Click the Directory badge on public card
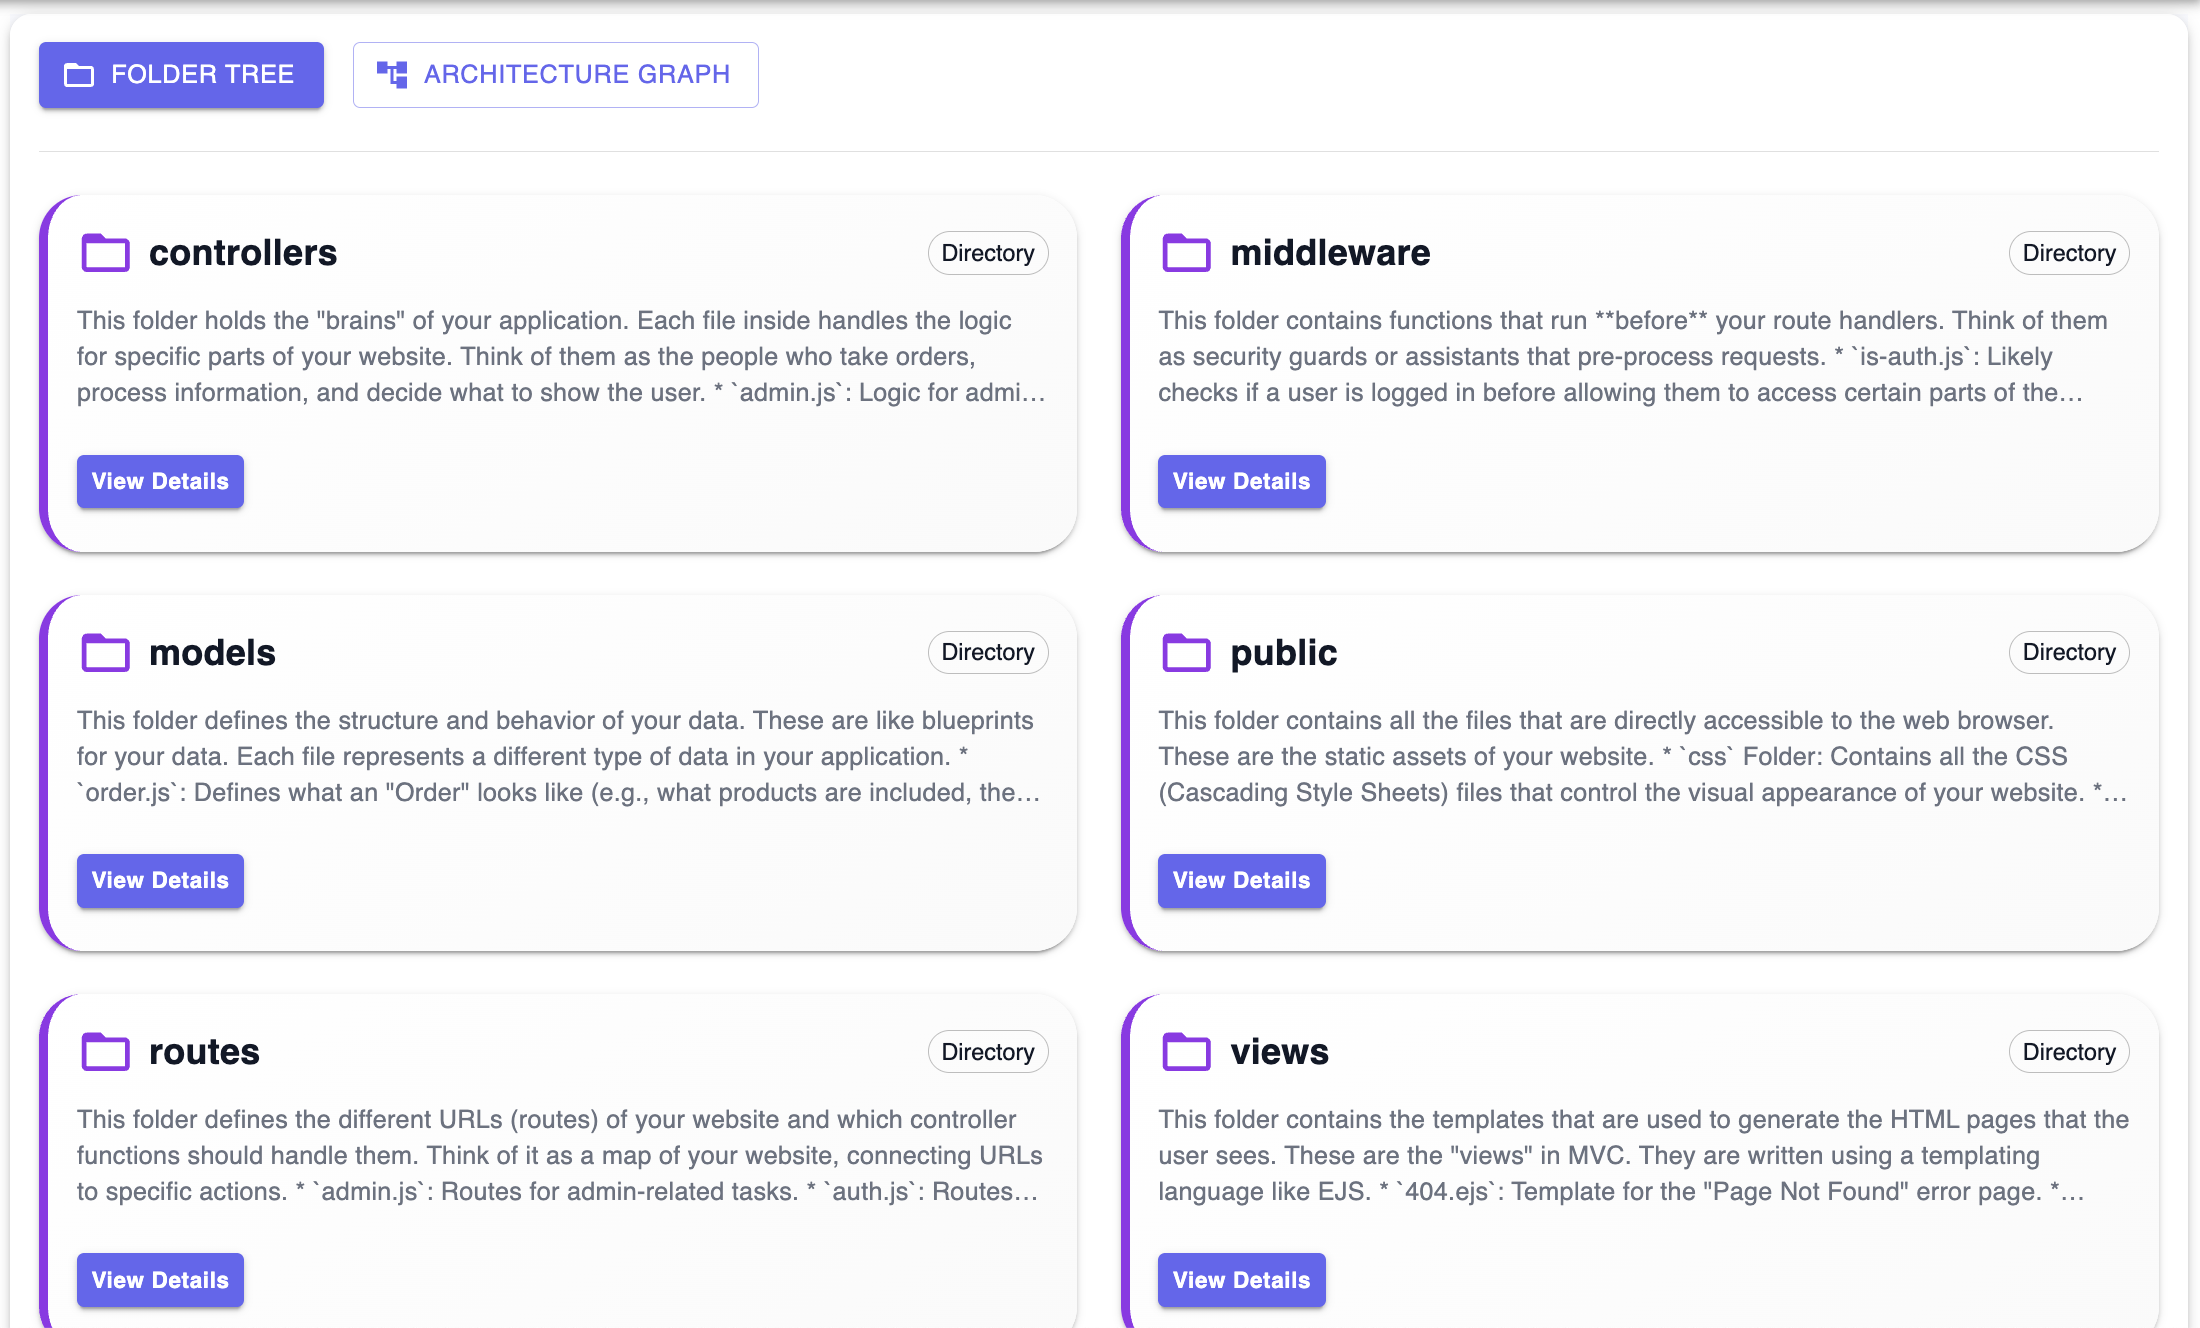 click(2068, 652)
